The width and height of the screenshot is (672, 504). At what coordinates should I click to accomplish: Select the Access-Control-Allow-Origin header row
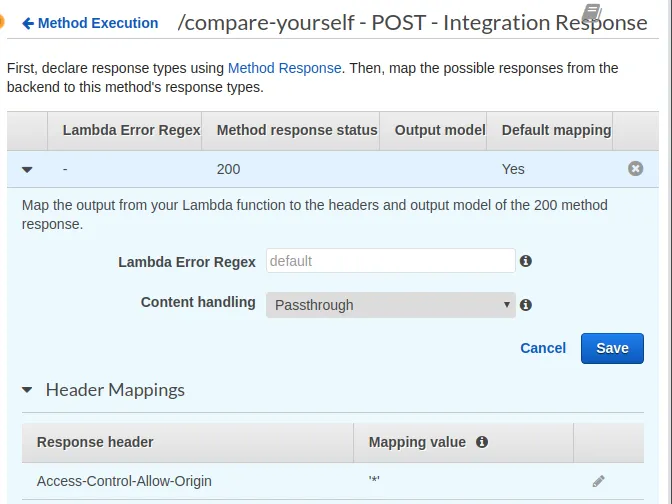point(124,481)
